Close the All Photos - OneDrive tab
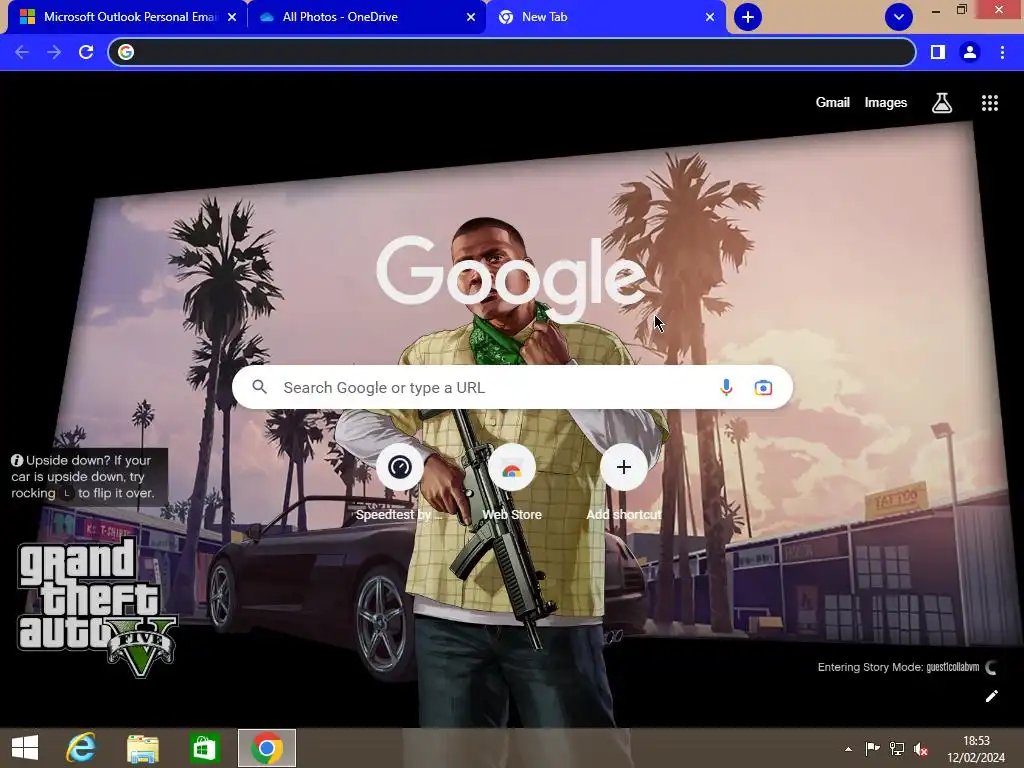Screen dimensions: 1024x768 coord(471,17)
